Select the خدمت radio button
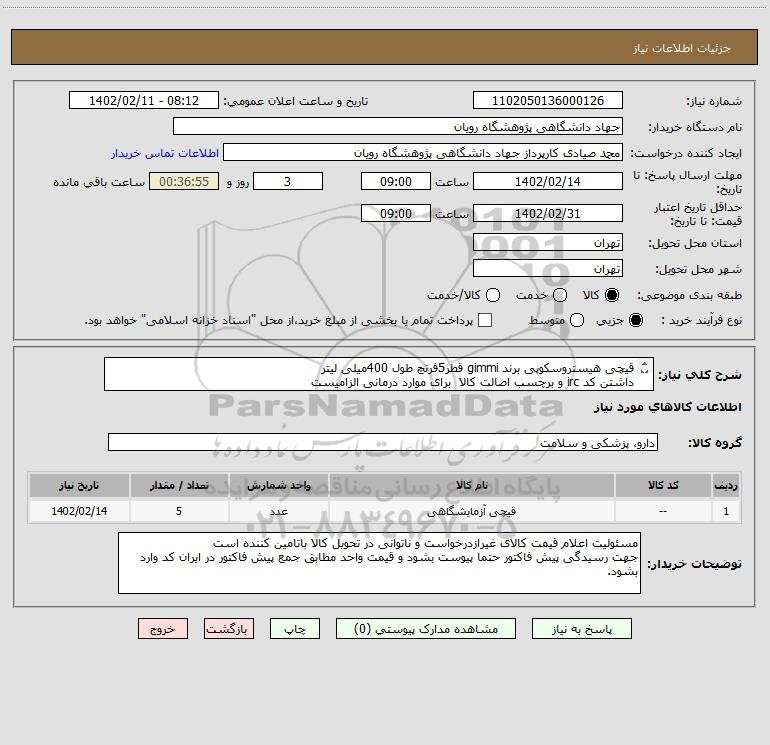 point(560,295)
